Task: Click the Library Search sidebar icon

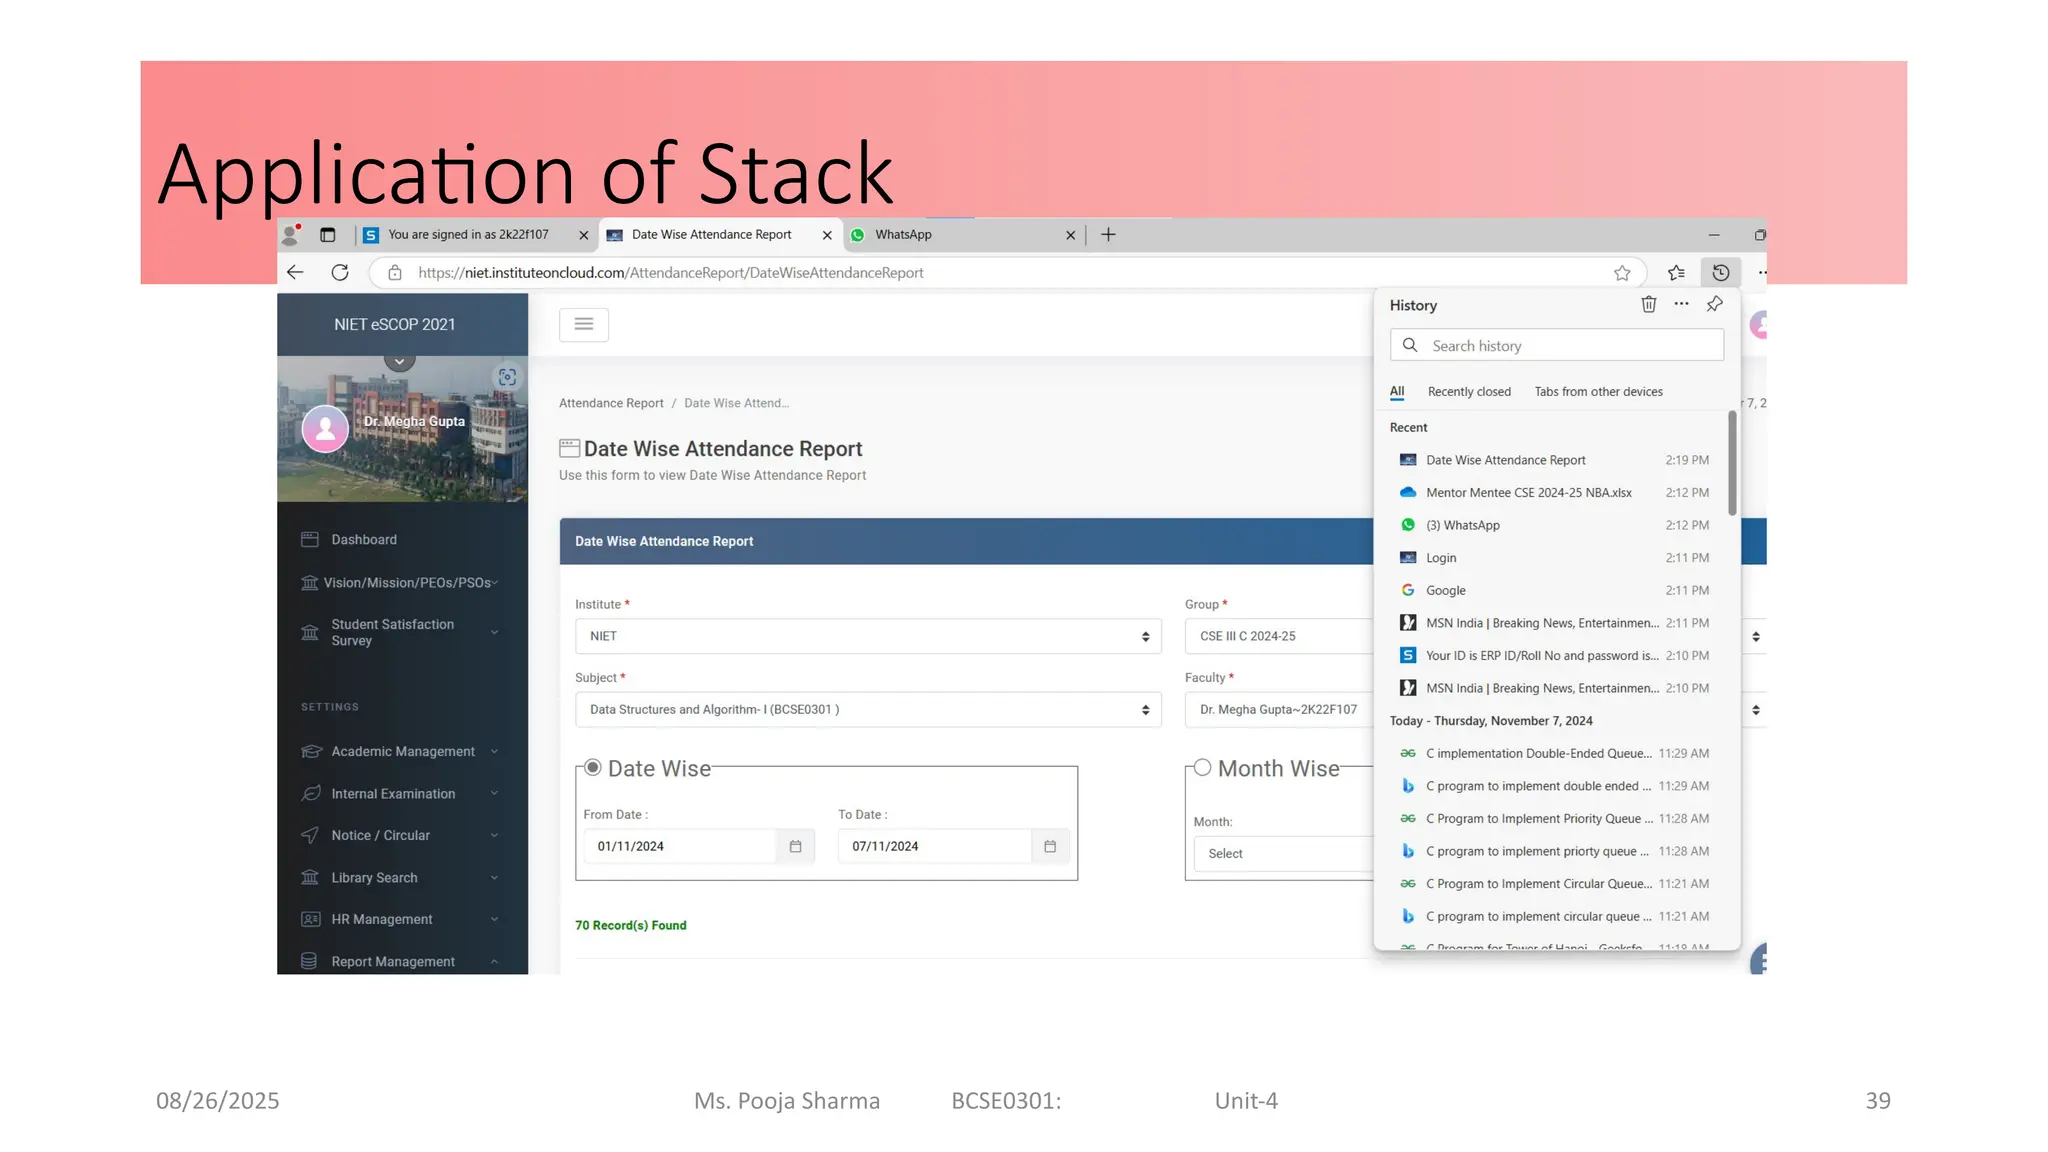Action: tap(310, 877)
